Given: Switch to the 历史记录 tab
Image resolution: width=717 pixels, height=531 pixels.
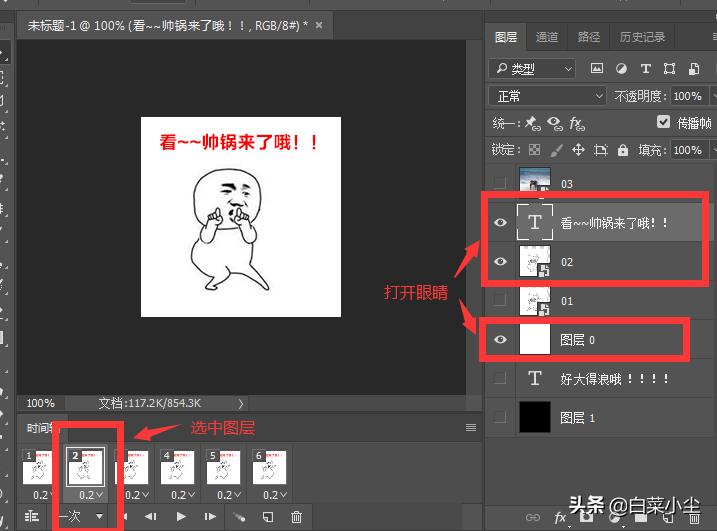Looking at the screenshot, I should point(642,37).
